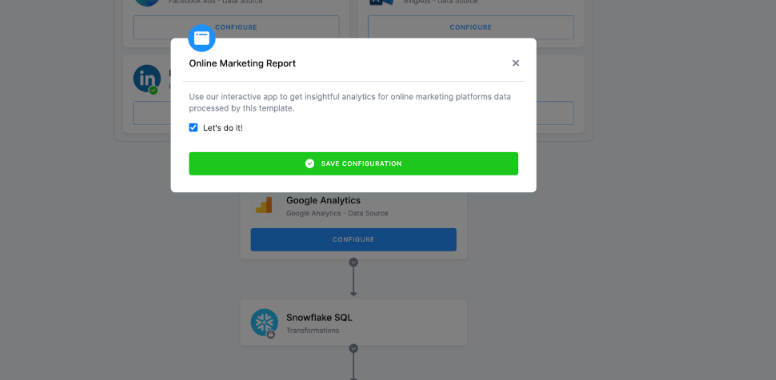Click the "Let's do it!" label text
Viewport: 776px width, 380px height.
(x=223, y=128)
